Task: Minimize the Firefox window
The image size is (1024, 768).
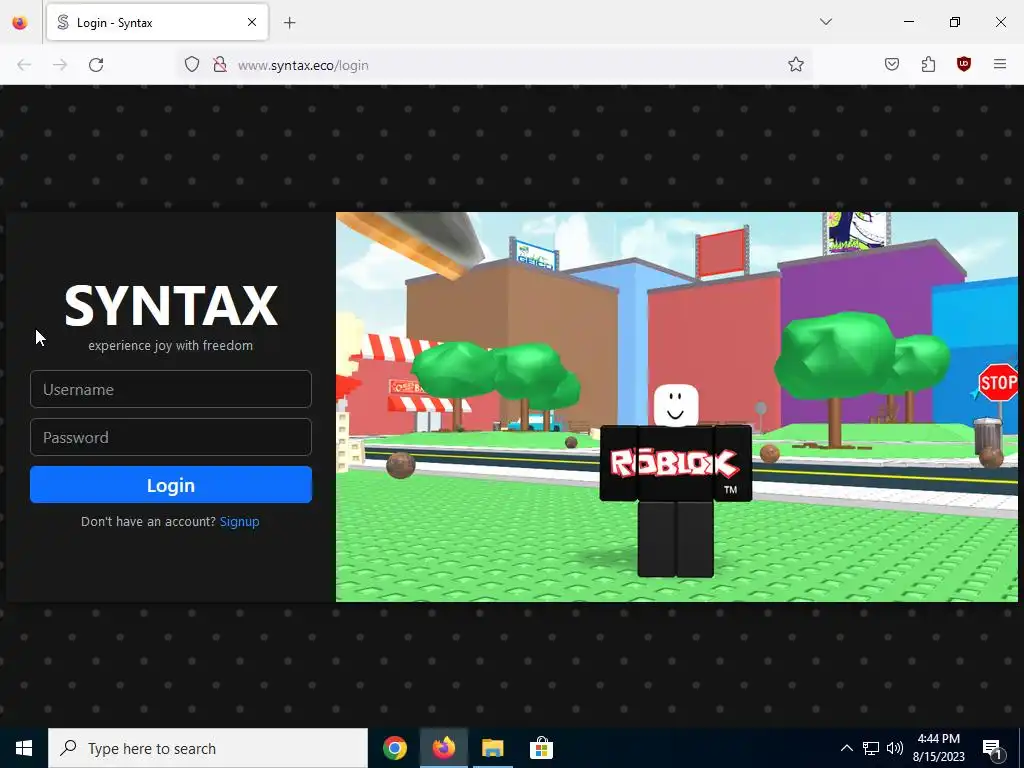Action: click(908, 22)
